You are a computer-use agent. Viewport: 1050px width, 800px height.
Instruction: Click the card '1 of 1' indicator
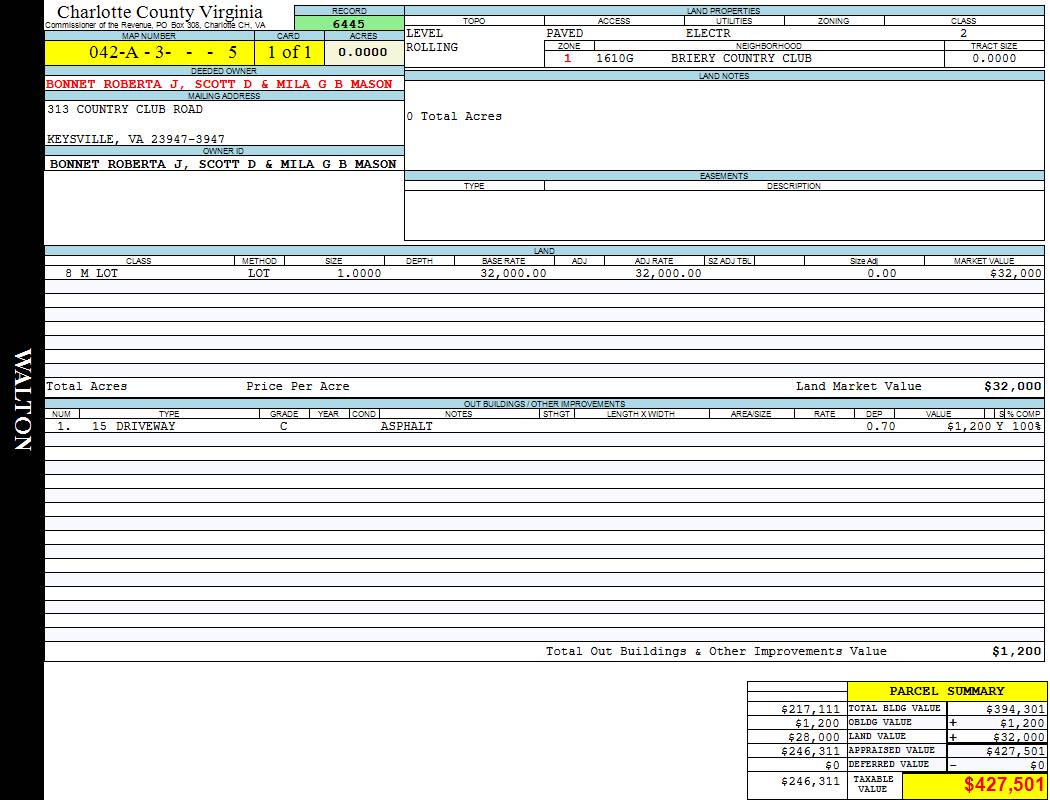pyautogui.click(x=289, y=52)
